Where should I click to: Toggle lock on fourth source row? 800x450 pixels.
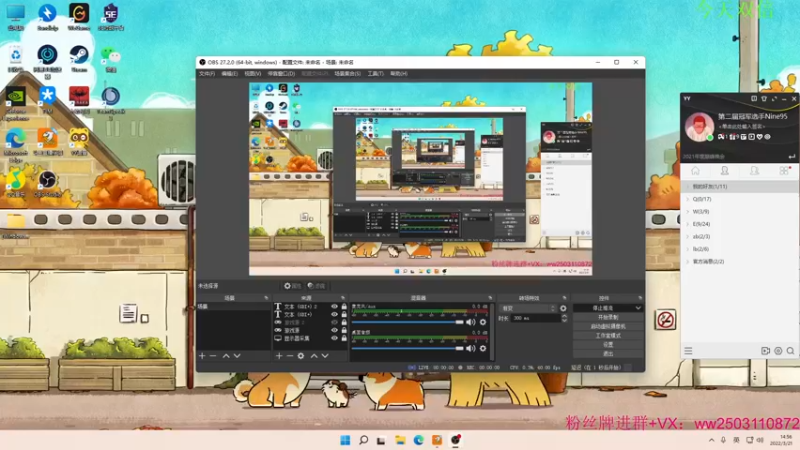(x=344, y=330)
